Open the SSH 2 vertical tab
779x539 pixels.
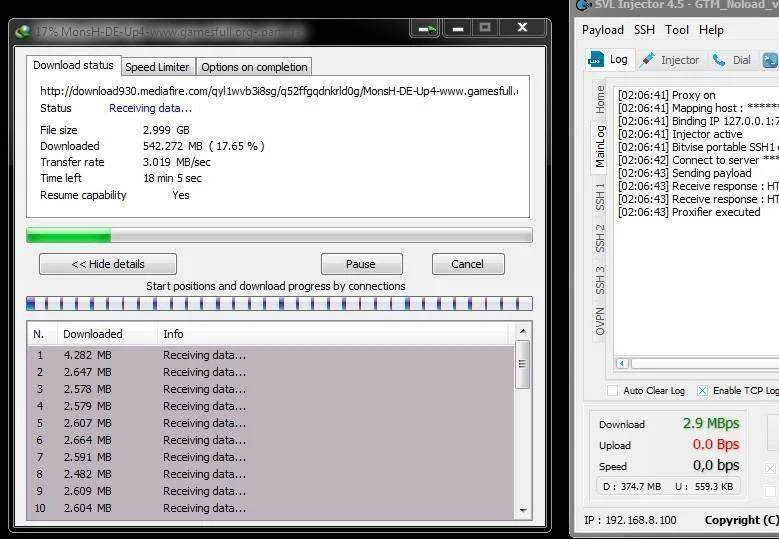click(x=601, y=238)
